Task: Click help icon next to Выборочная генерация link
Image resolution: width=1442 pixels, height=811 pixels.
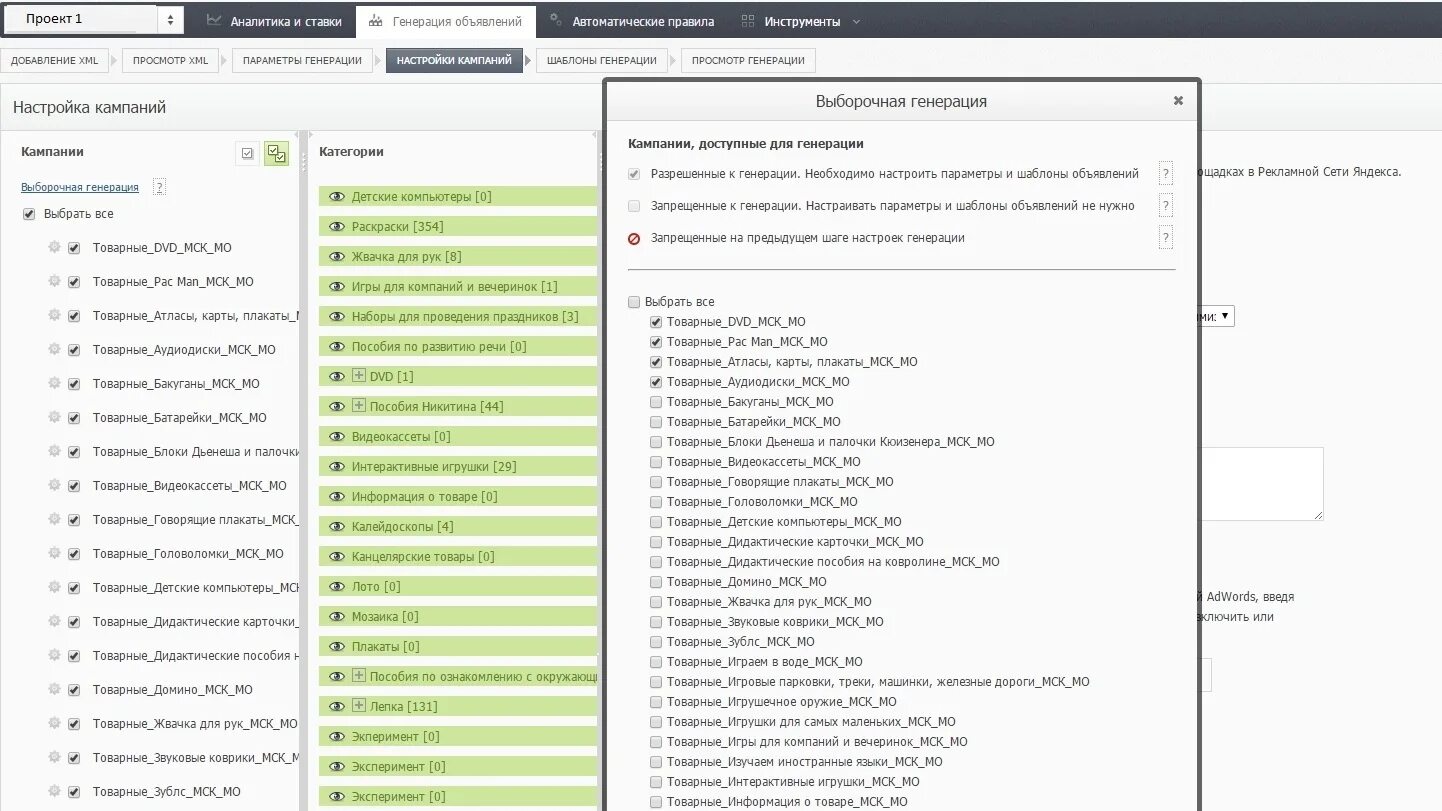Action: 159,187
